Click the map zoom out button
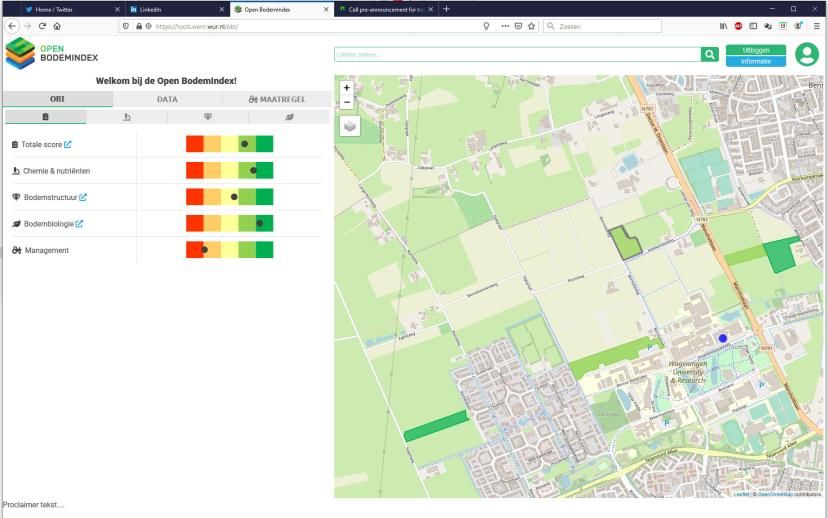Screen dimensions: 828x518 pos(346,102)
